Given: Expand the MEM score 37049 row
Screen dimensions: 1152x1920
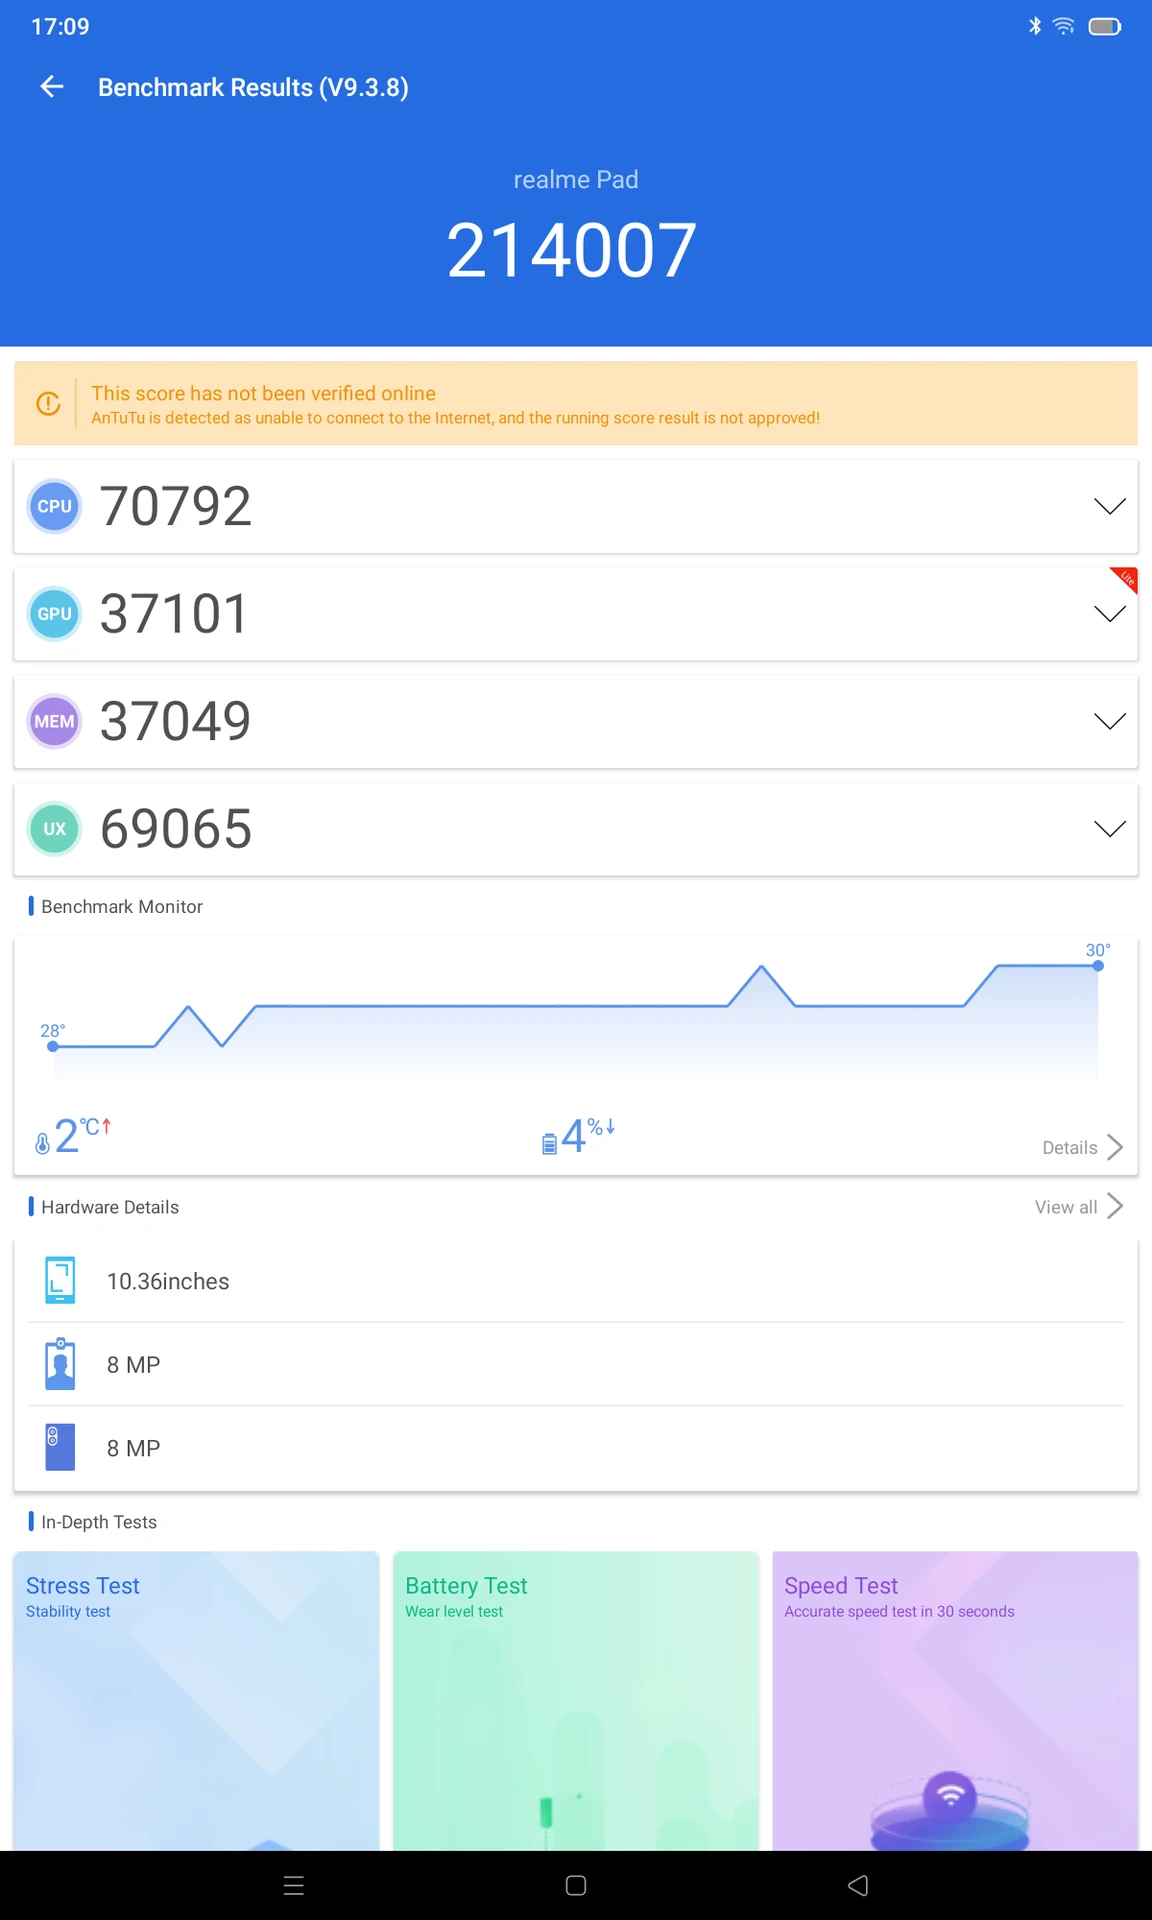Looking at the screenshot, I should [x=575, y=721].
